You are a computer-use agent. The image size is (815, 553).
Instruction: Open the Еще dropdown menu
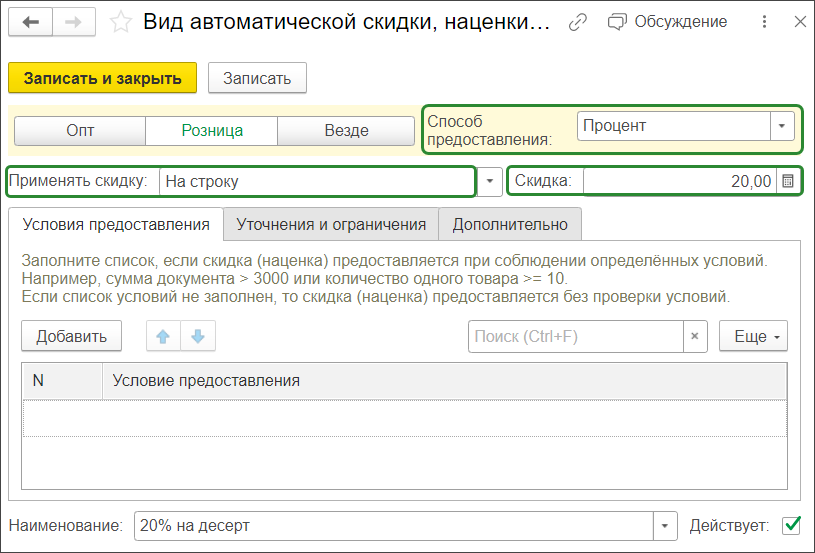tap(754, 336)
